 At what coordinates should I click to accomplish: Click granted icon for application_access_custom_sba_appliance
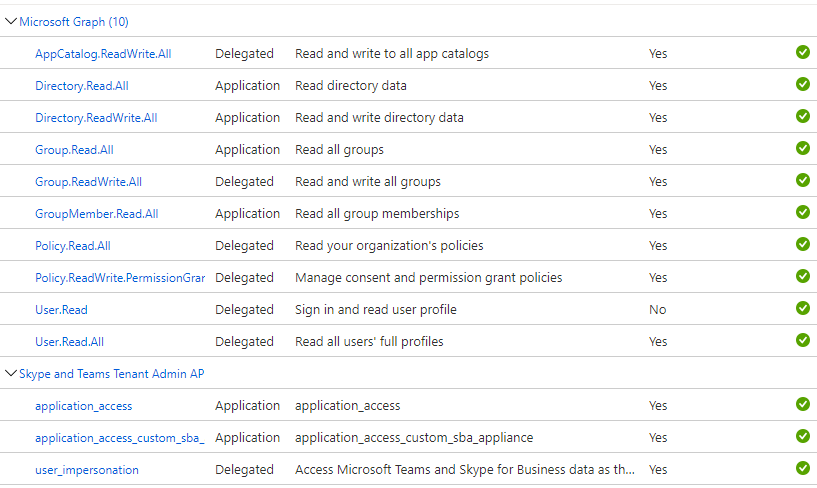(x=803, y=436)
